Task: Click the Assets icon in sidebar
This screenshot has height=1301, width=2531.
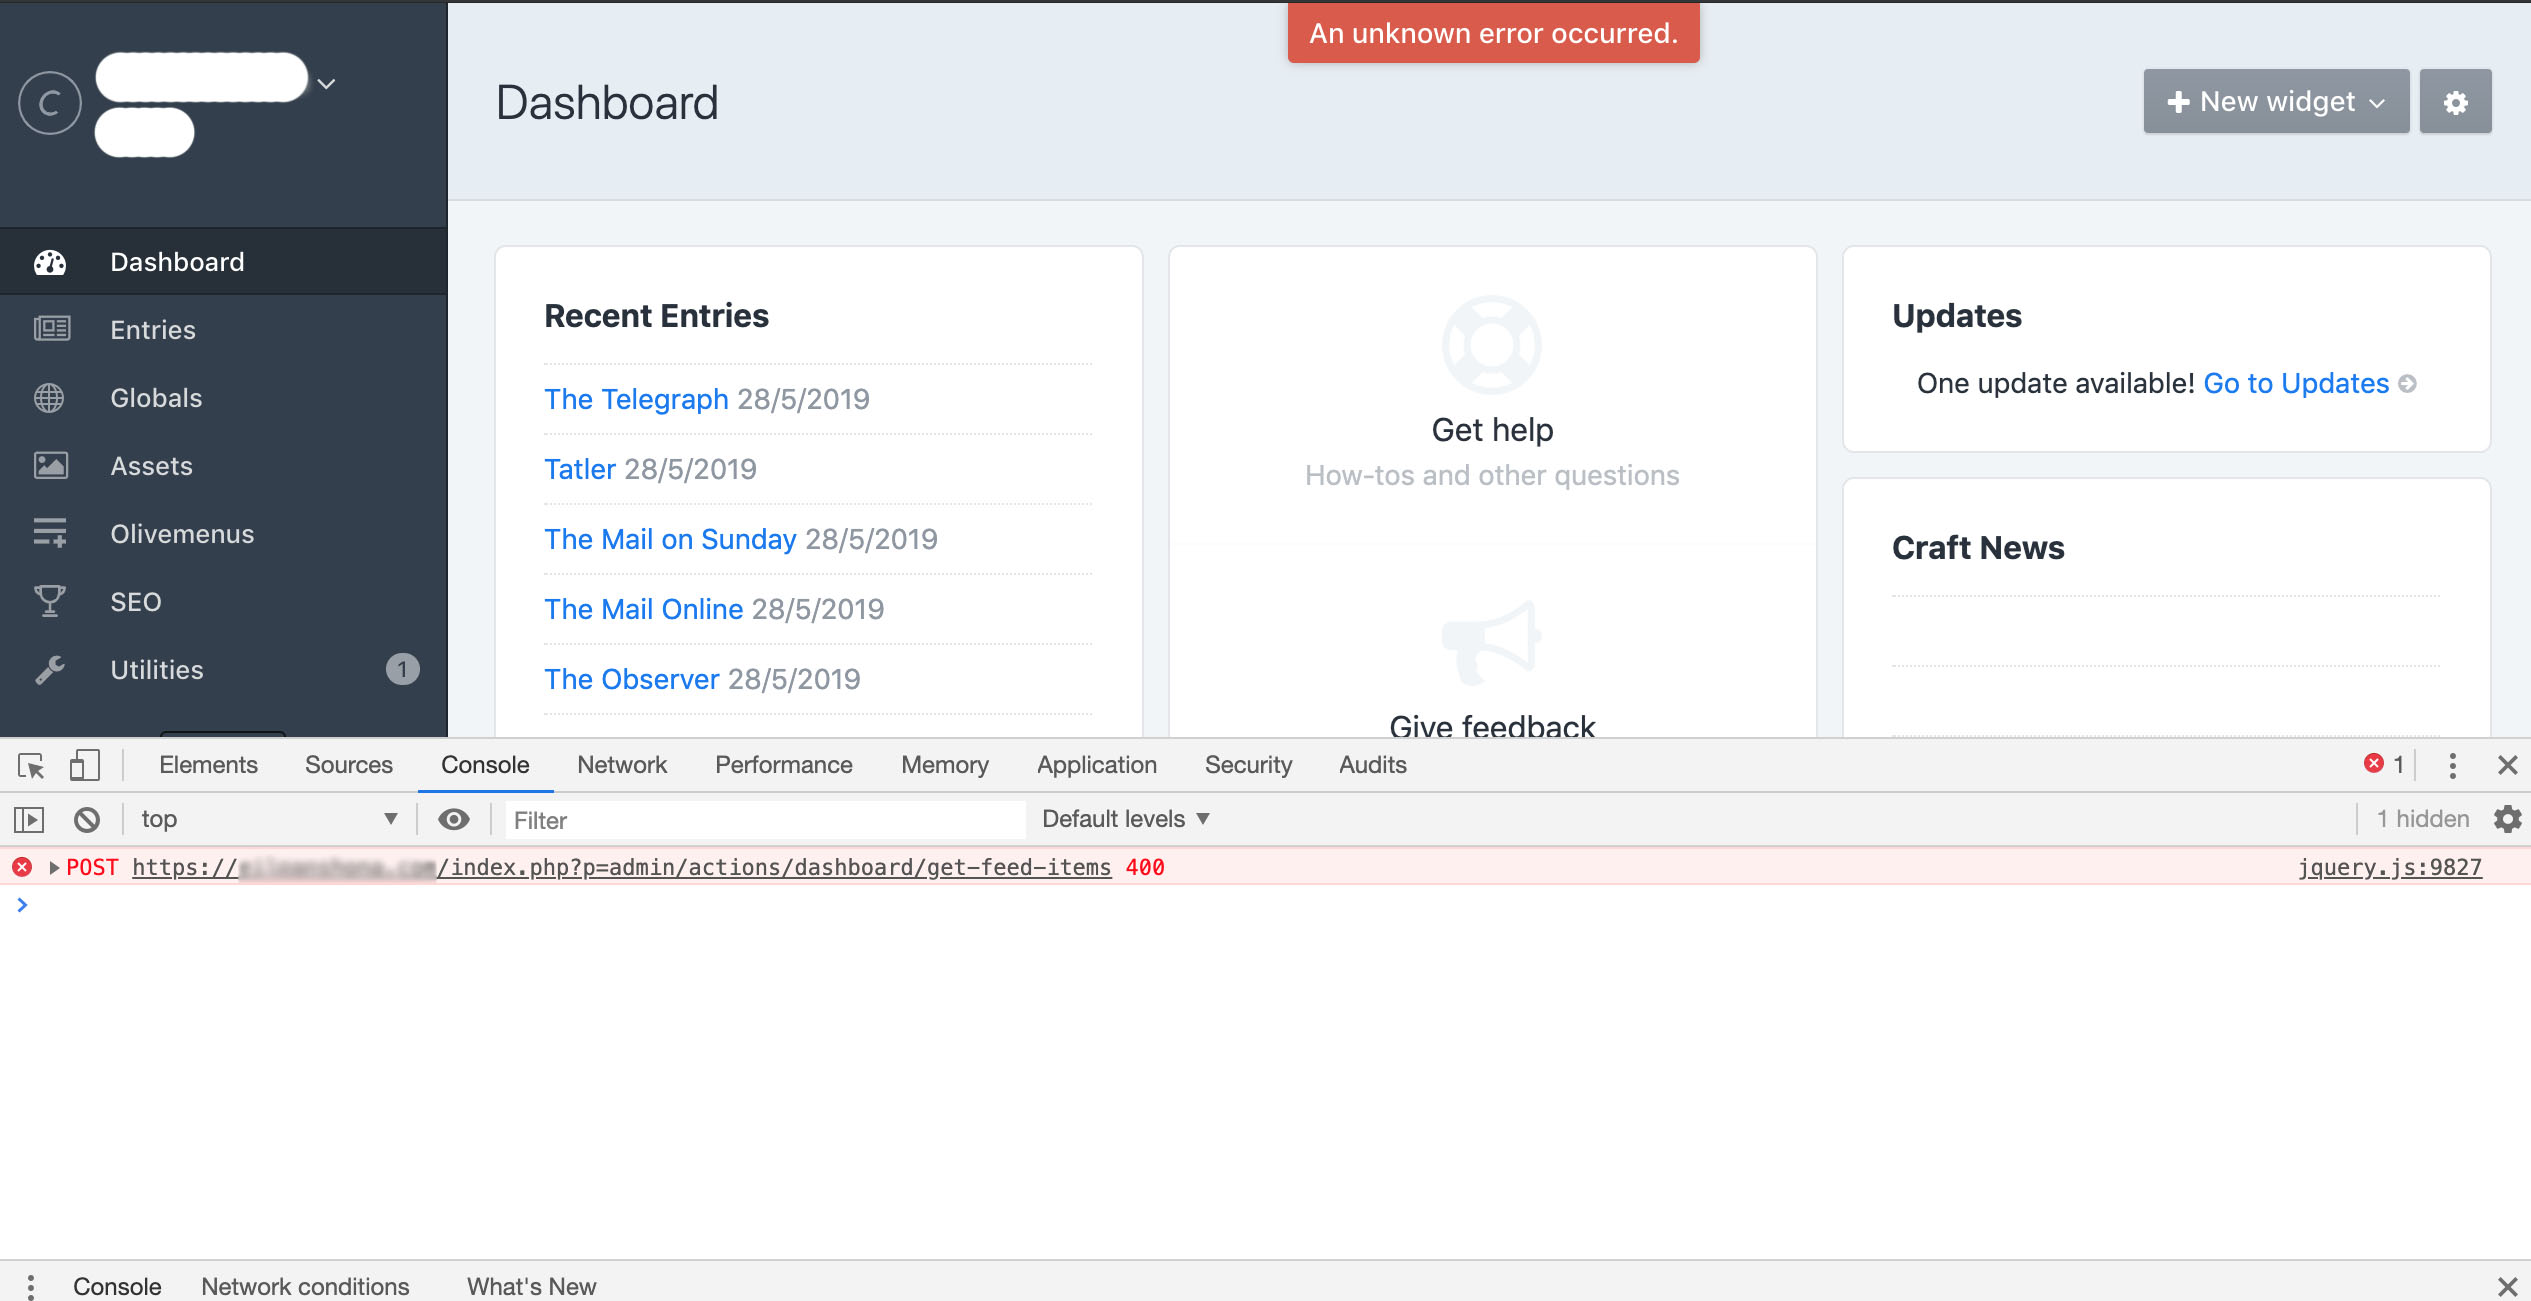Action: (x=50, y=465)
